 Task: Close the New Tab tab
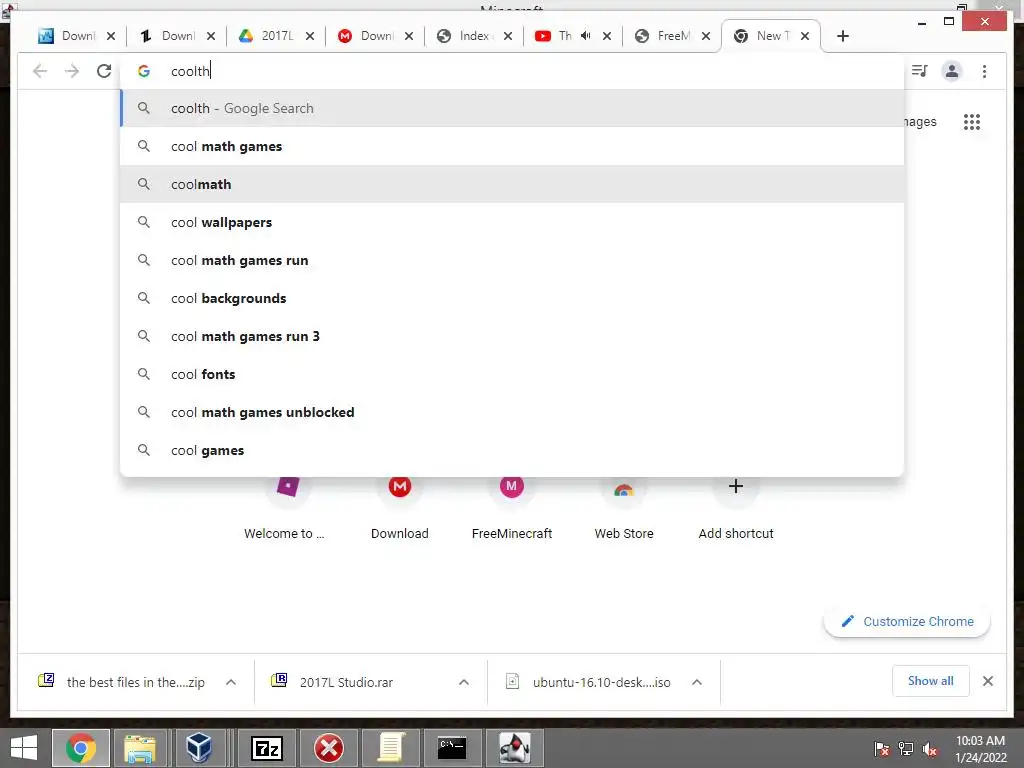click(x=805, y=36)
